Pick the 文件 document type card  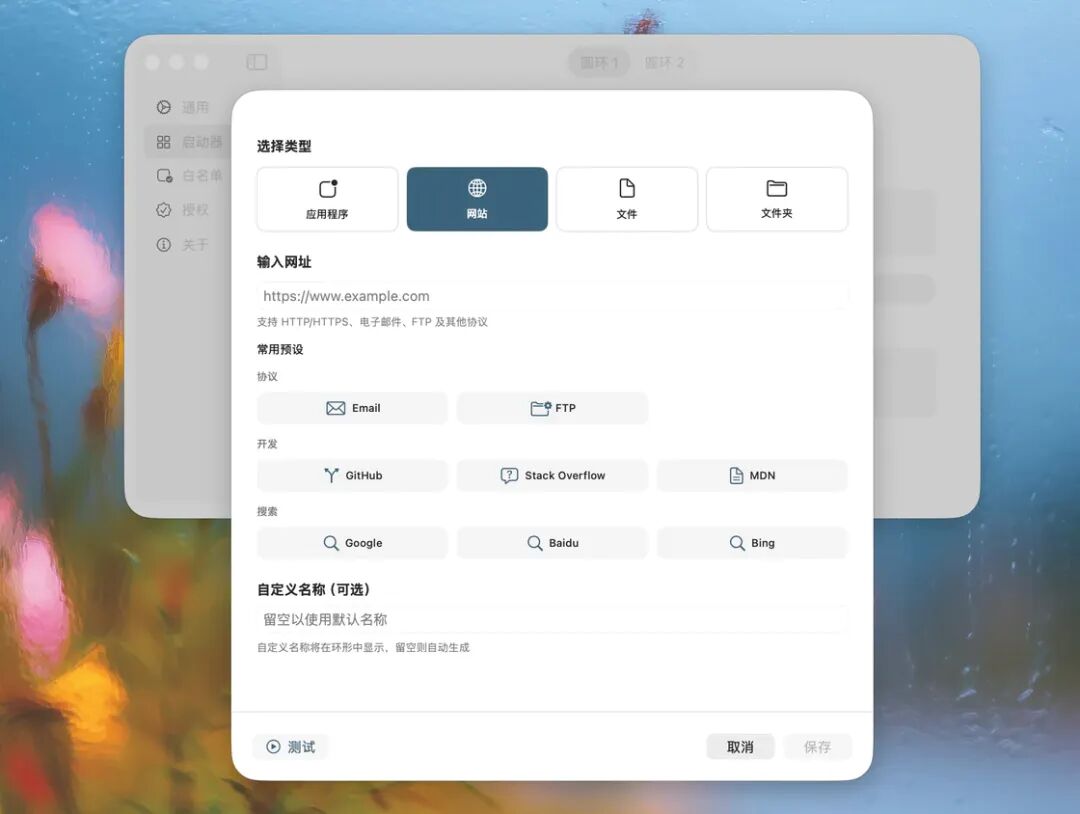[x=627, y=199]
